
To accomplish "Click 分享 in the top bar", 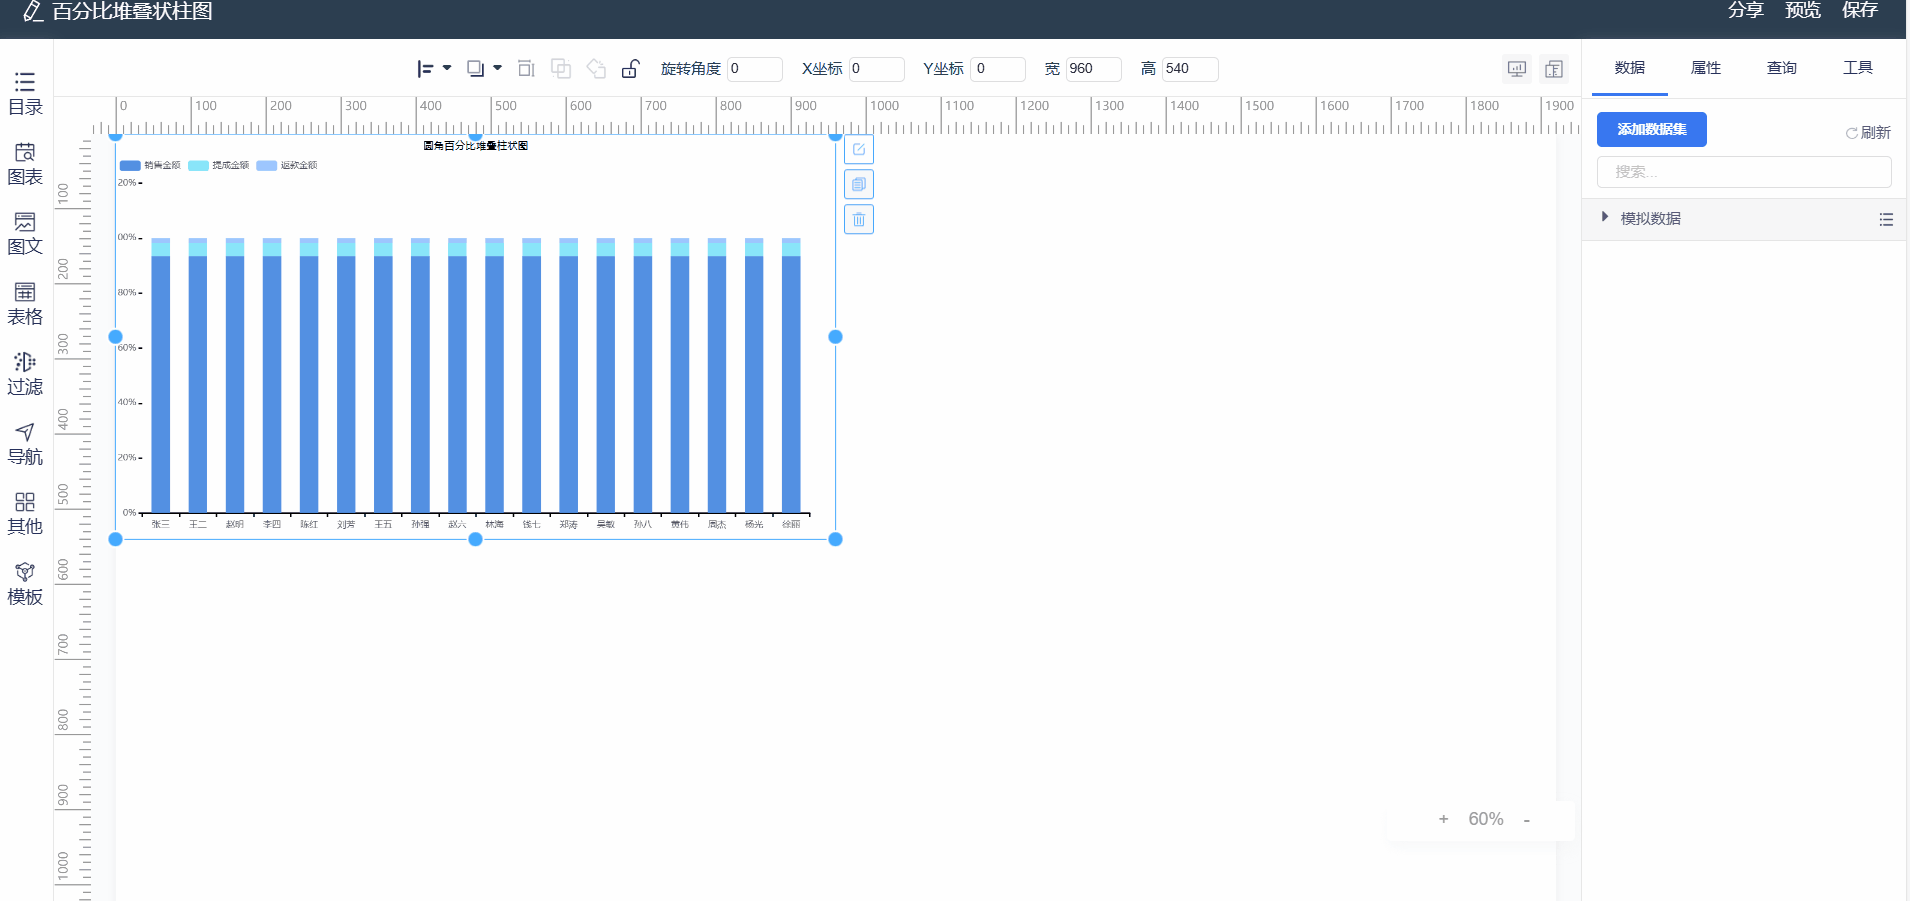I will (x=1746, y=10).
